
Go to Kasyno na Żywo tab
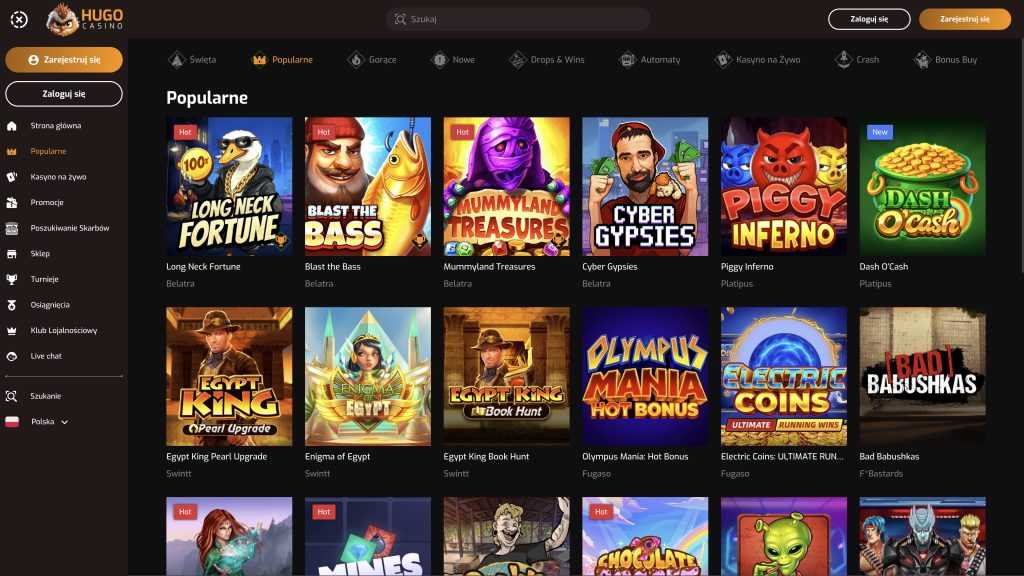[757, 60]
